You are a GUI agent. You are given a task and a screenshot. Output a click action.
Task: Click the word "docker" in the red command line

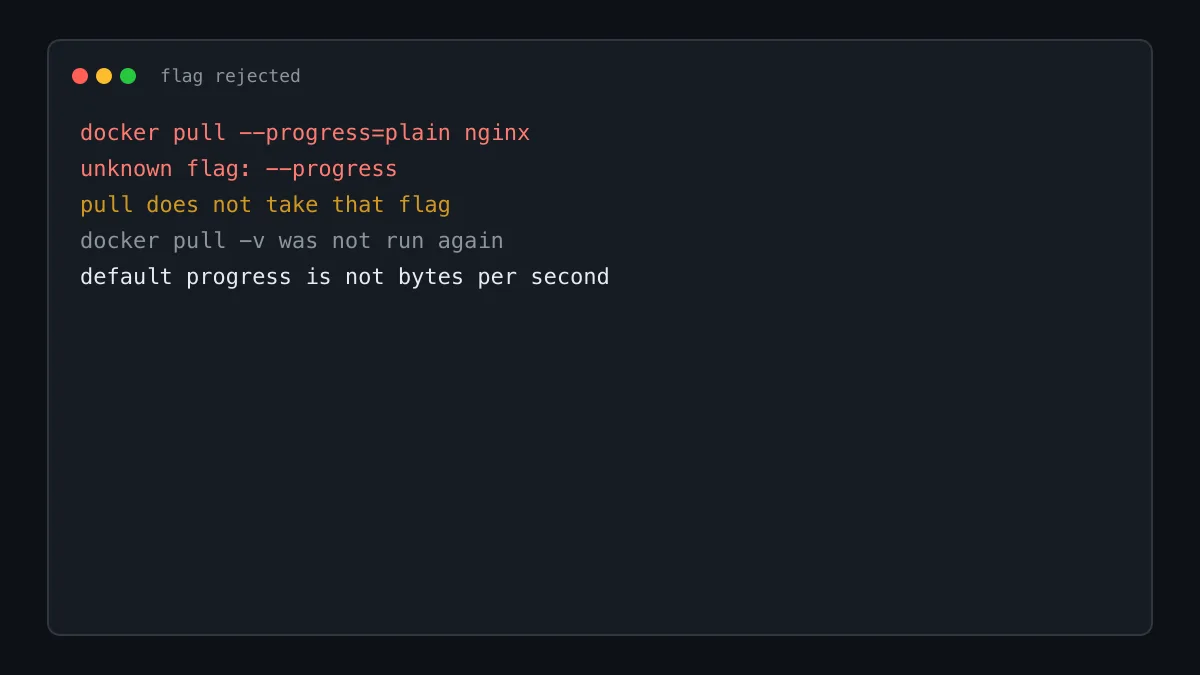click(120, 133)
